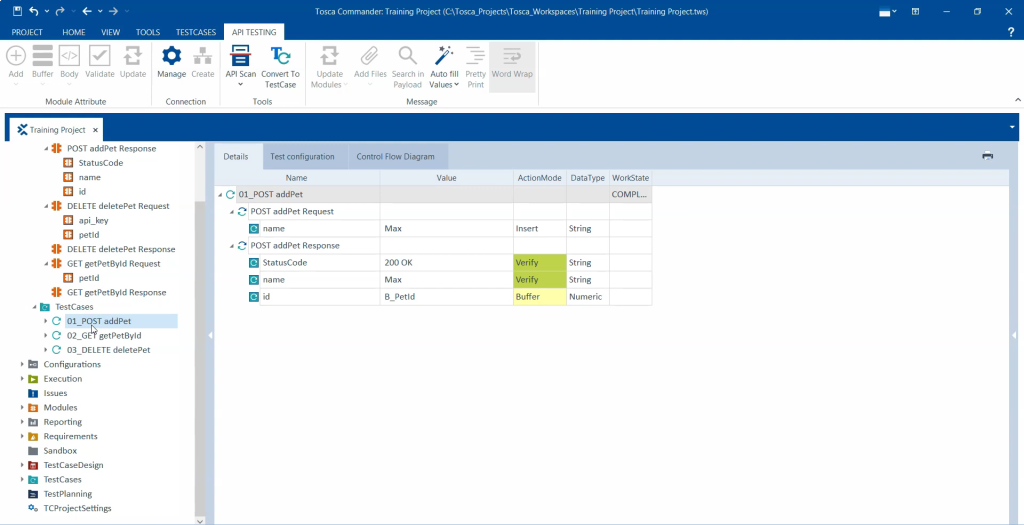Click the tree panel vertical scrollbar
Screen dimensions: 1024x525
[x=200, y=359]
